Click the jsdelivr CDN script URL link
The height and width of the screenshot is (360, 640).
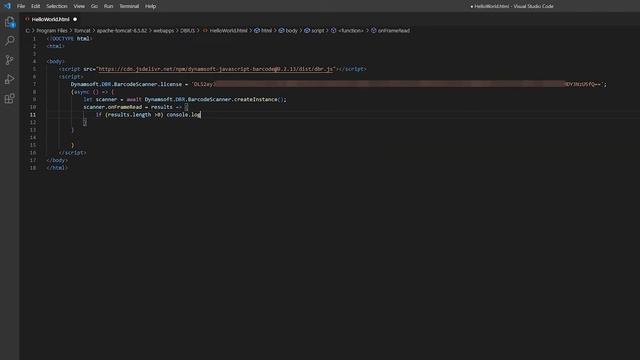(x=216, y=69)
